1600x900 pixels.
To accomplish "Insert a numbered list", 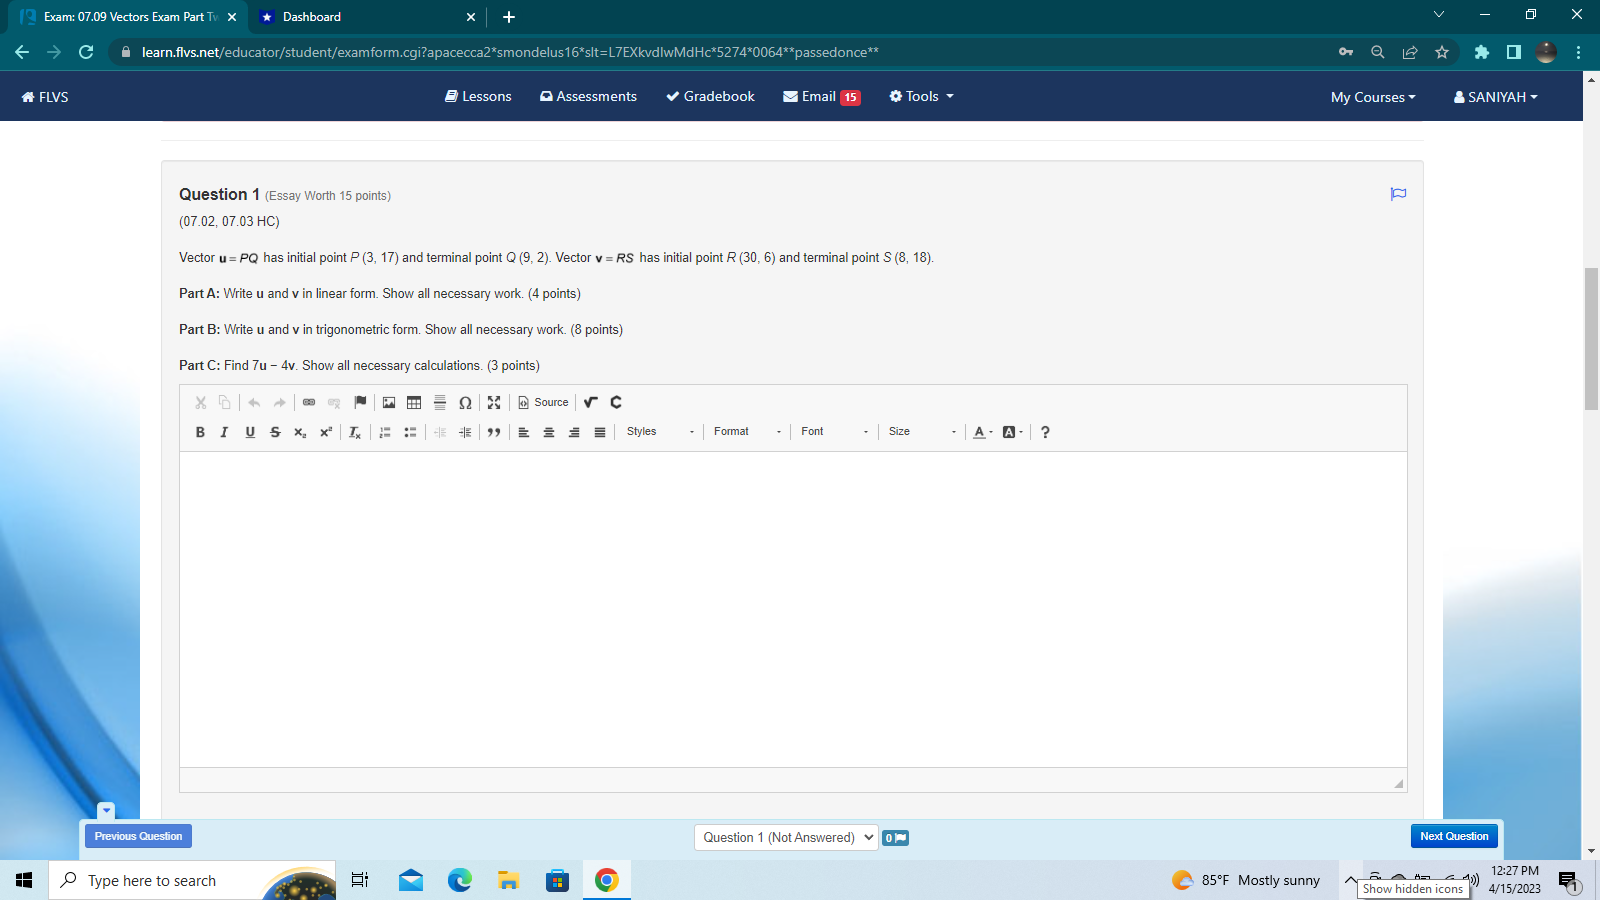I will coord(384,432).
